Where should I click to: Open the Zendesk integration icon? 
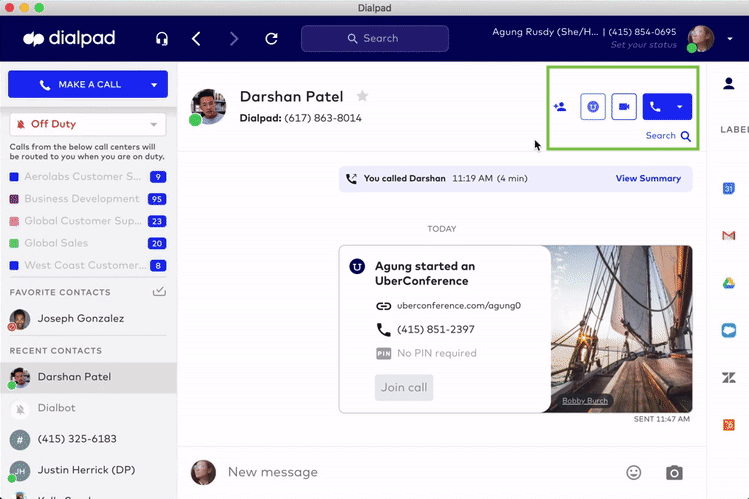tap(728, 378)
